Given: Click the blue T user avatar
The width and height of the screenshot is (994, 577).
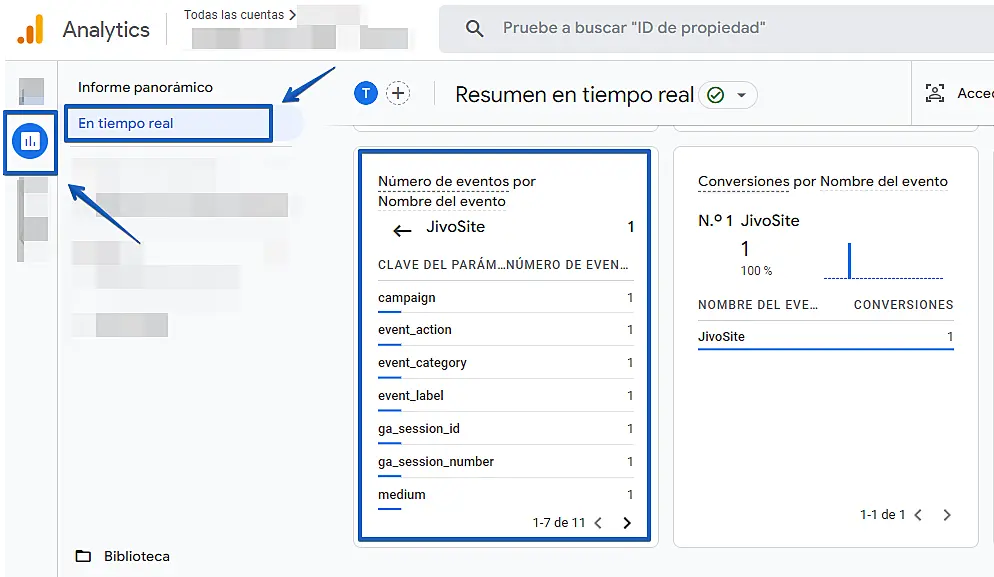Looking at the screenshot, I should (366, 94).
